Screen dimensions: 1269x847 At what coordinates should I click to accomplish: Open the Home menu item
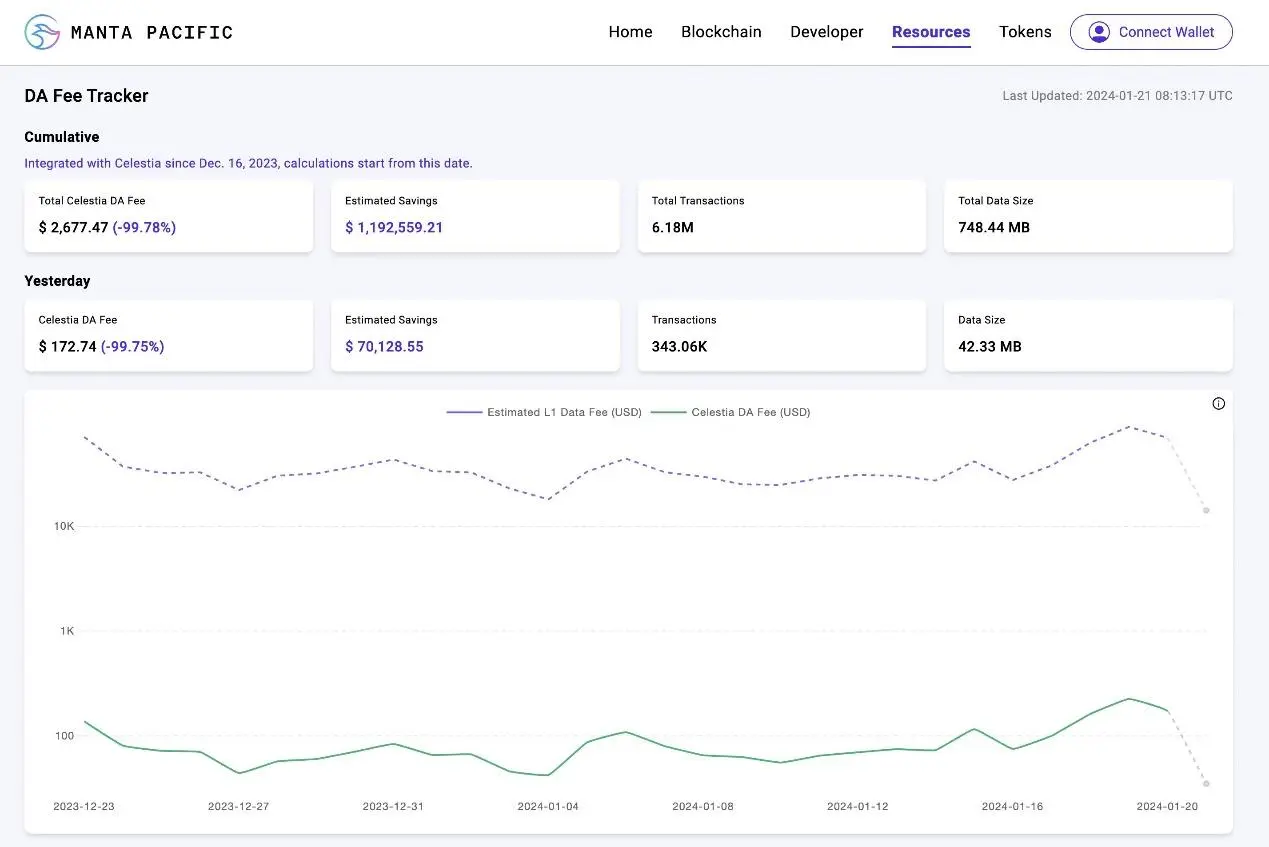[x=630, y=32]
